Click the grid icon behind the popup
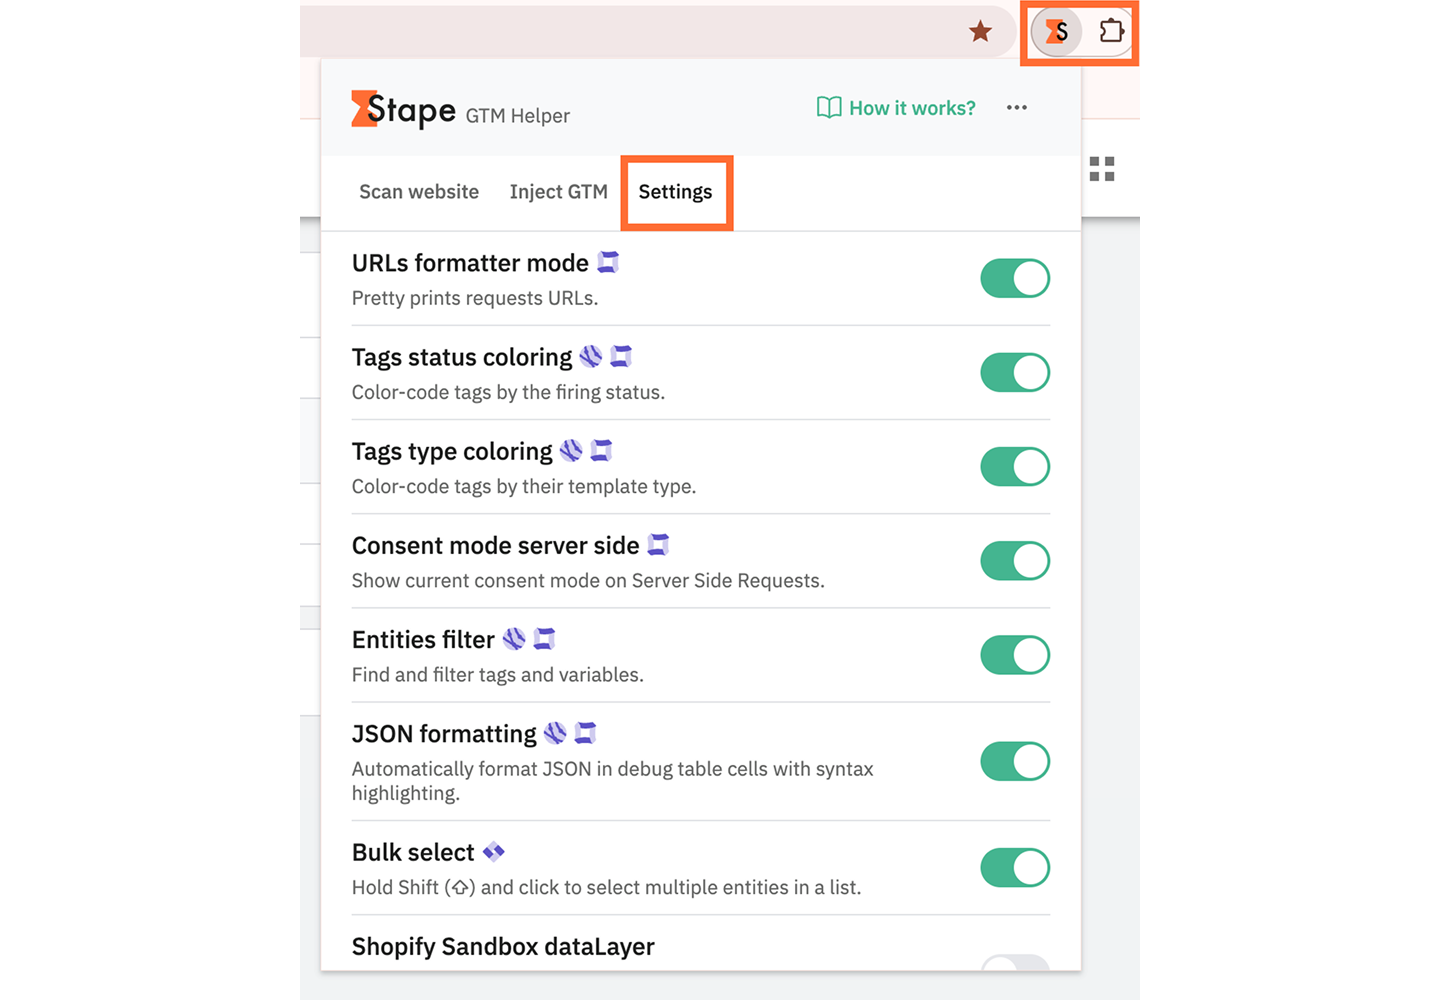Image resolution: width=1440 pixels, height=1000 pixels. 1102,169
